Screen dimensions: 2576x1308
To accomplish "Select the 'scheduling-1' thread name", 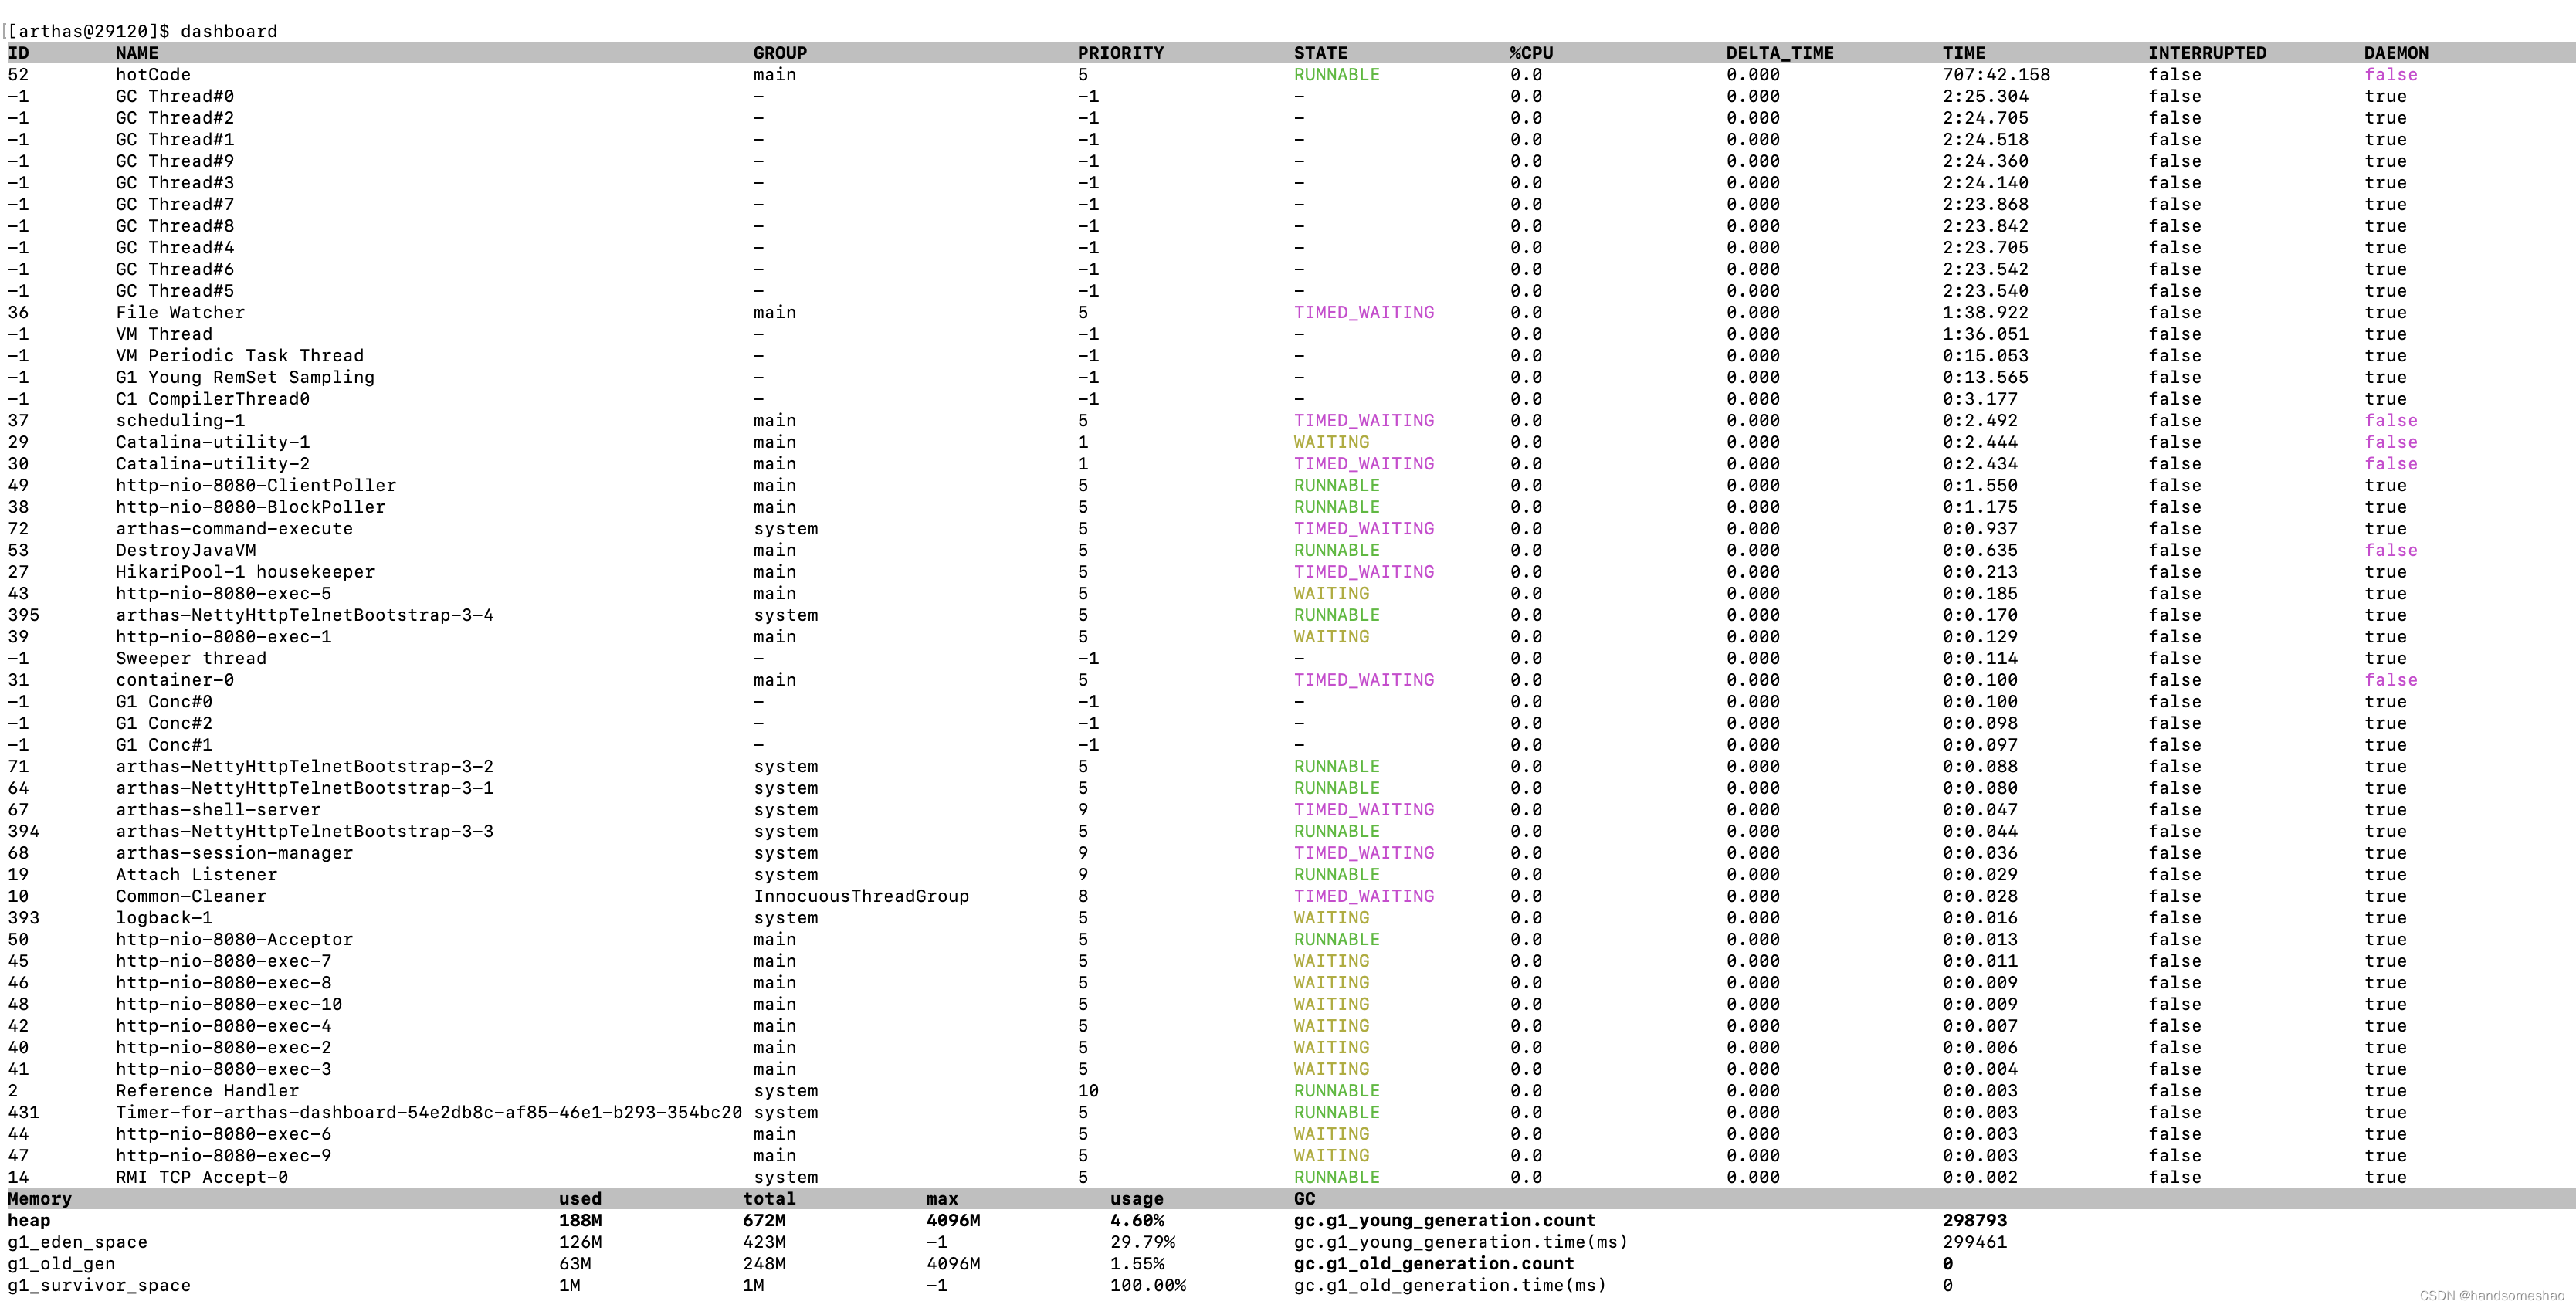I will click(x=180, y=421).
